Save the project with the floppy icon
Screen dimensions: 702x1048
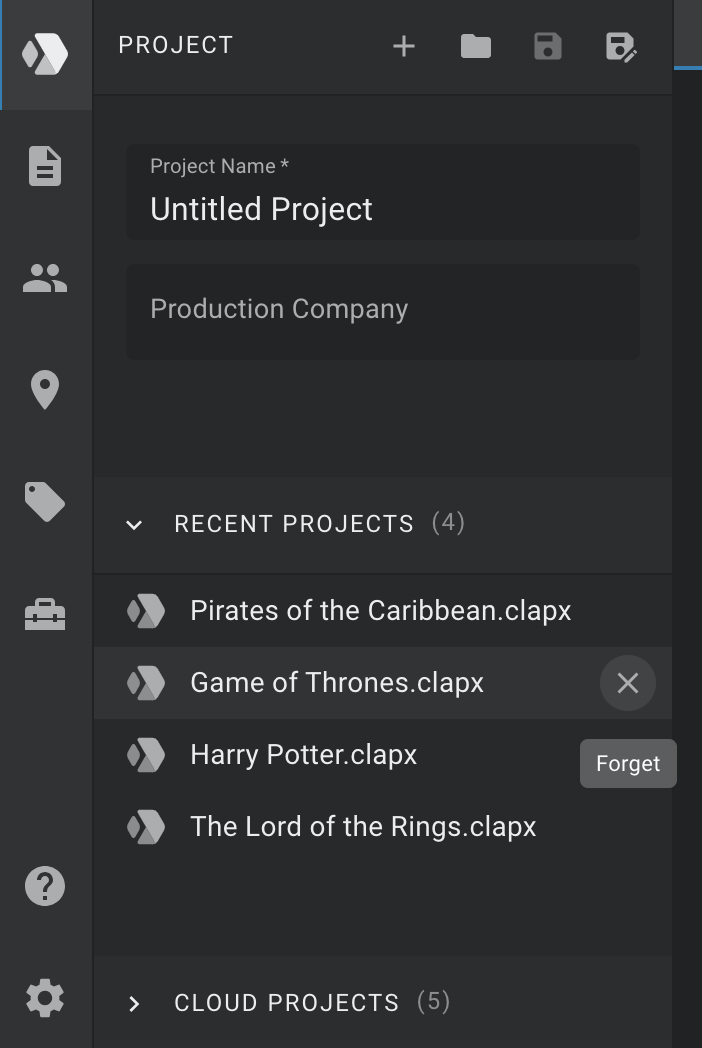[548, 46]
